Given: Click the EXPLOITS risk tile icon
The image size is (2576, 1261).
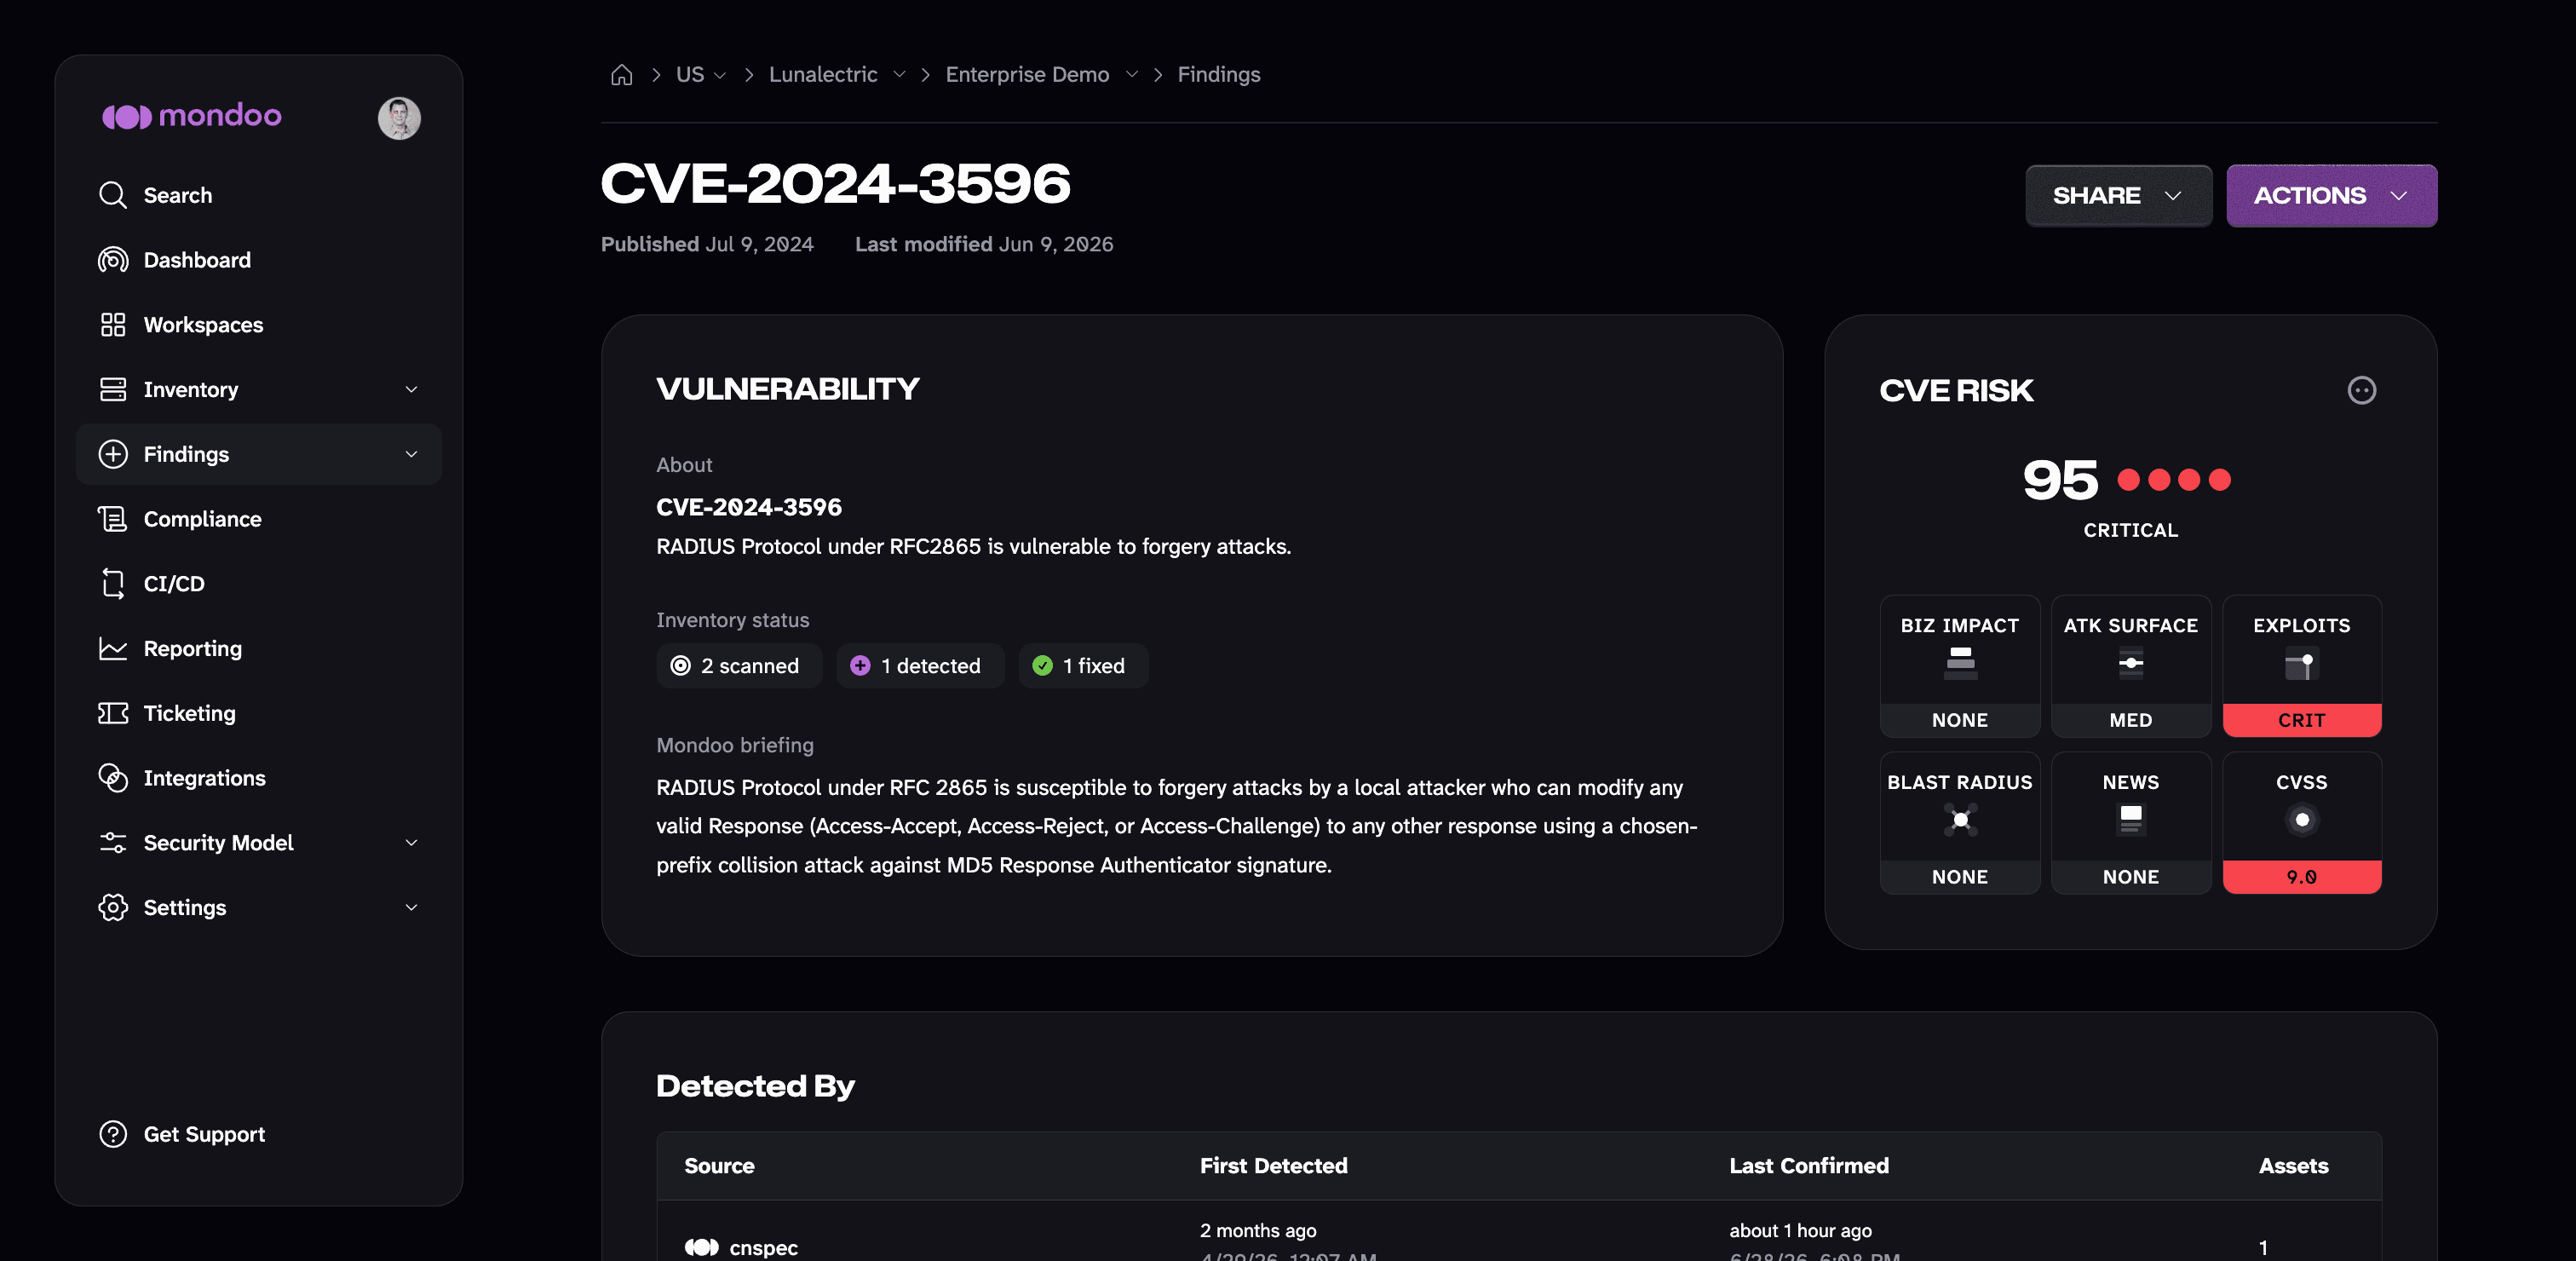Looking at the screenshot, I should [2302, 663].
